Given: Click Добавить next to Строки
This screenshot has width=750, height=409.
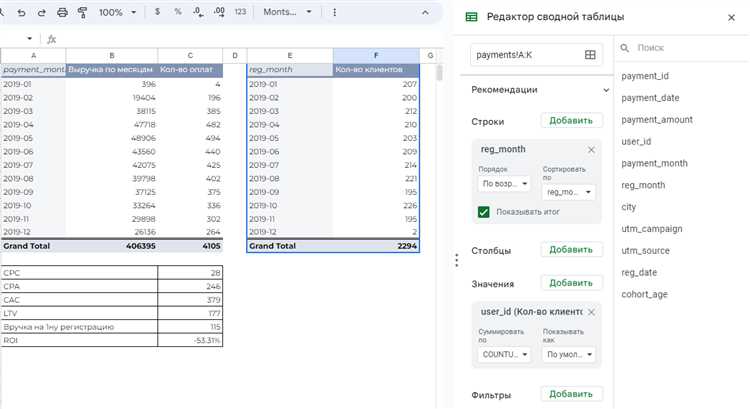Looking at the screenshot, I should [571, 121].
